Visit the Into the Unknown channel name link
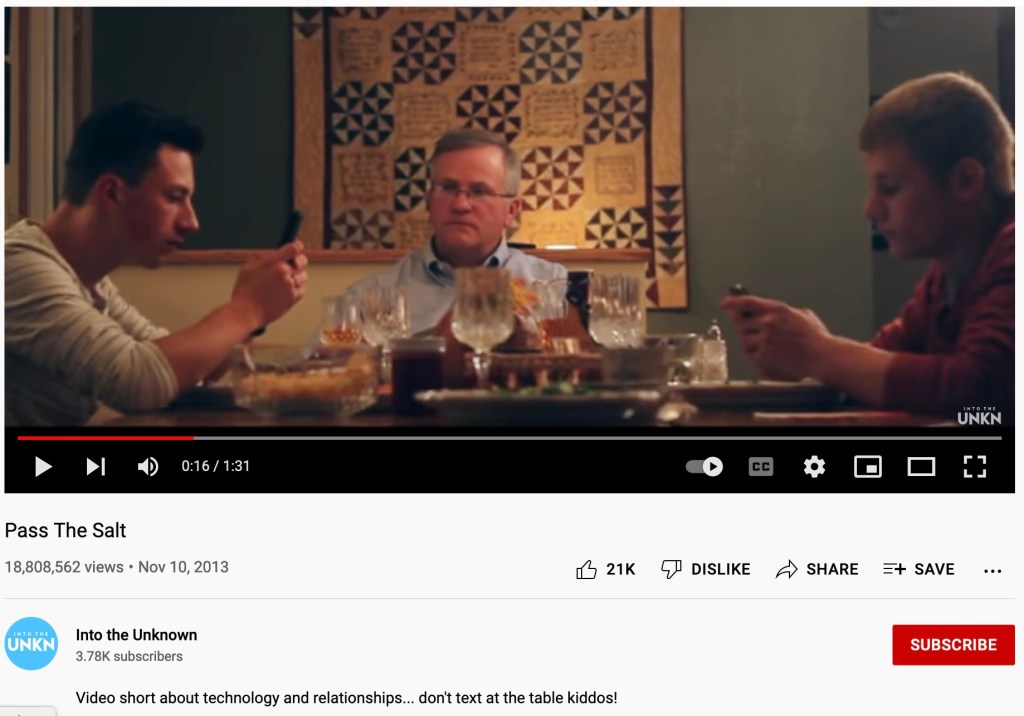The width and height of the screenshot is (1024, 716). pos(136,635)
